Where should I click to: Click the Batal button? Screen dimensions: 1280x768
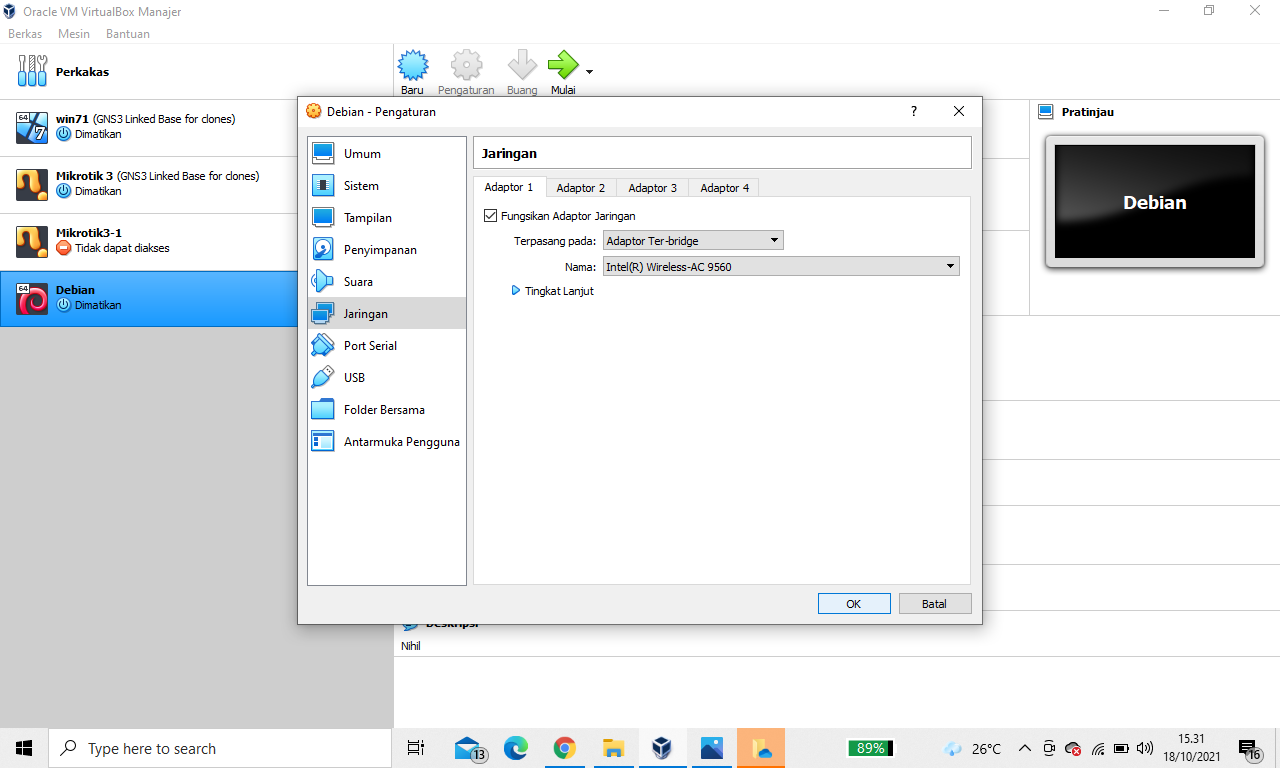point(935,603)
